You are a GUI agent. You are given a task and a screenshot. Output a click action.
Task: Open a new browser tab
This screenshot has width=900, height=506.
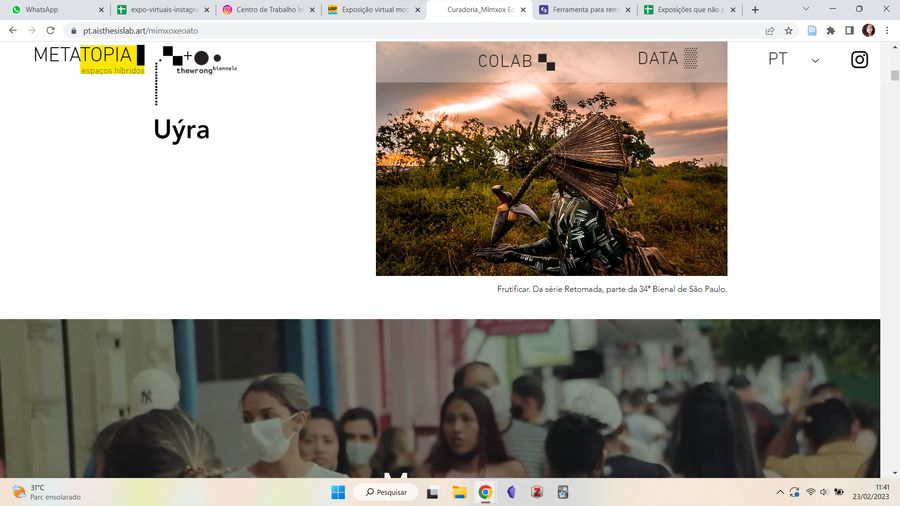pyautogui.click(x=755, y=10)
